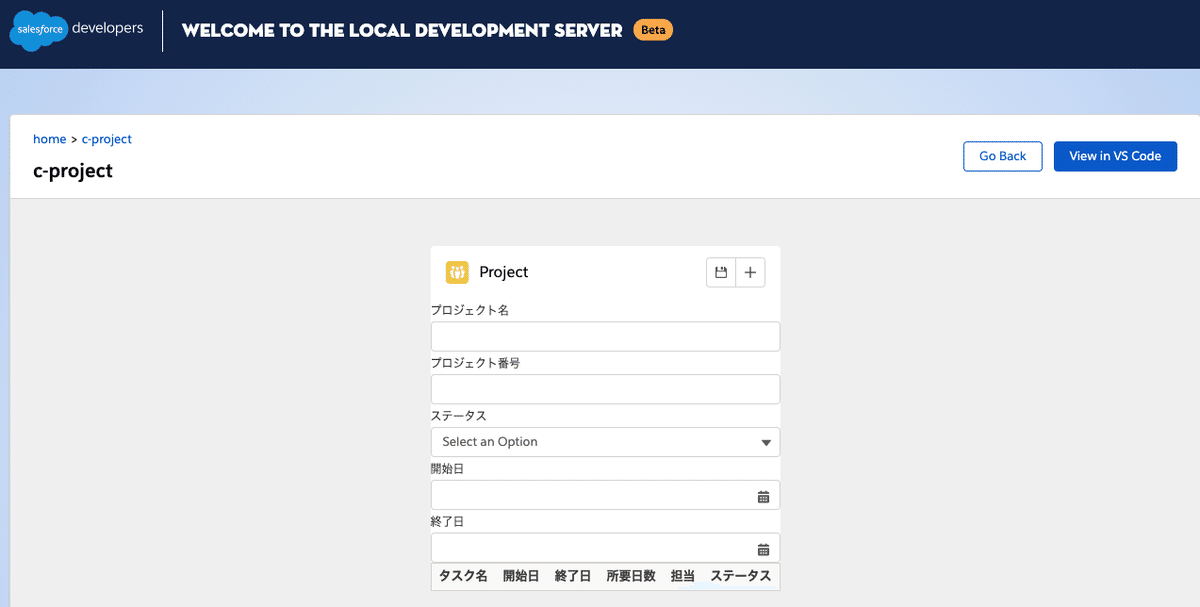
Task: Click the plus icon to add a row
Action: click(750, 272)
